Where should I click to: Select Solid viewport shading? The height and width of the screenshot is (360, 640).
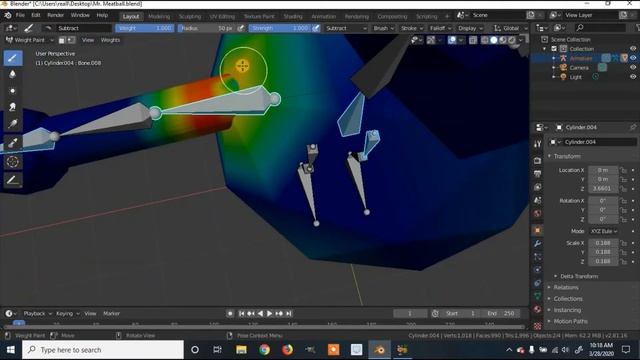click(x=494, y=40)
